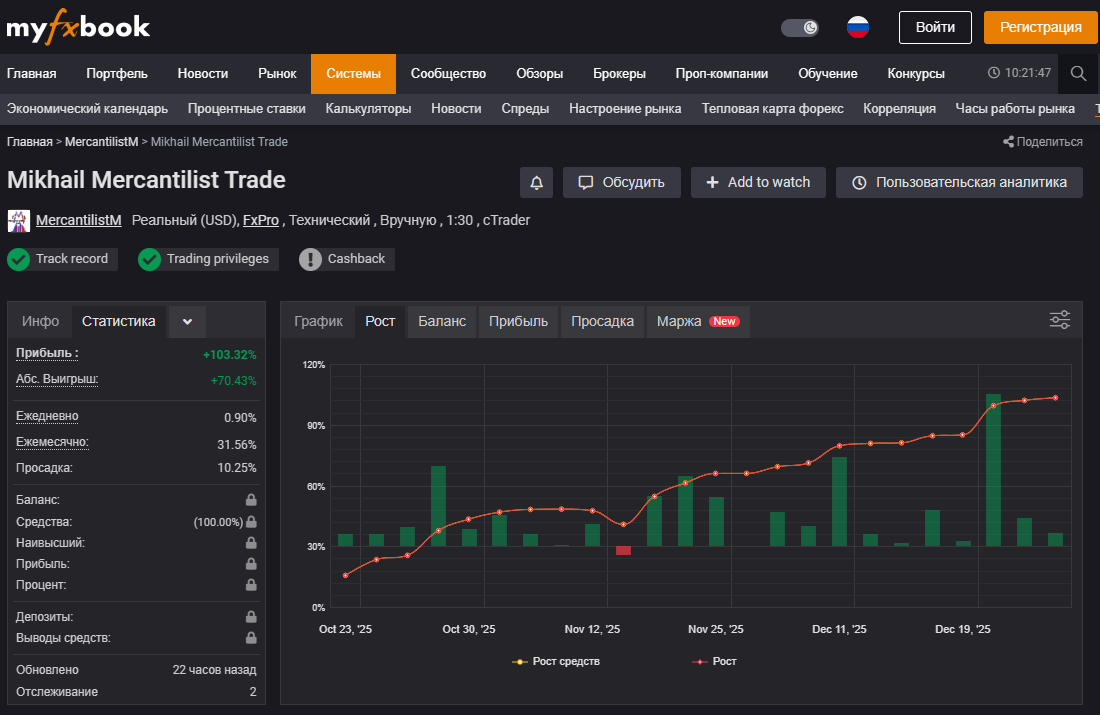Open the FxPro broker link
The image size is (1100, 715).
pyautogui.click(x=260, y=220)
